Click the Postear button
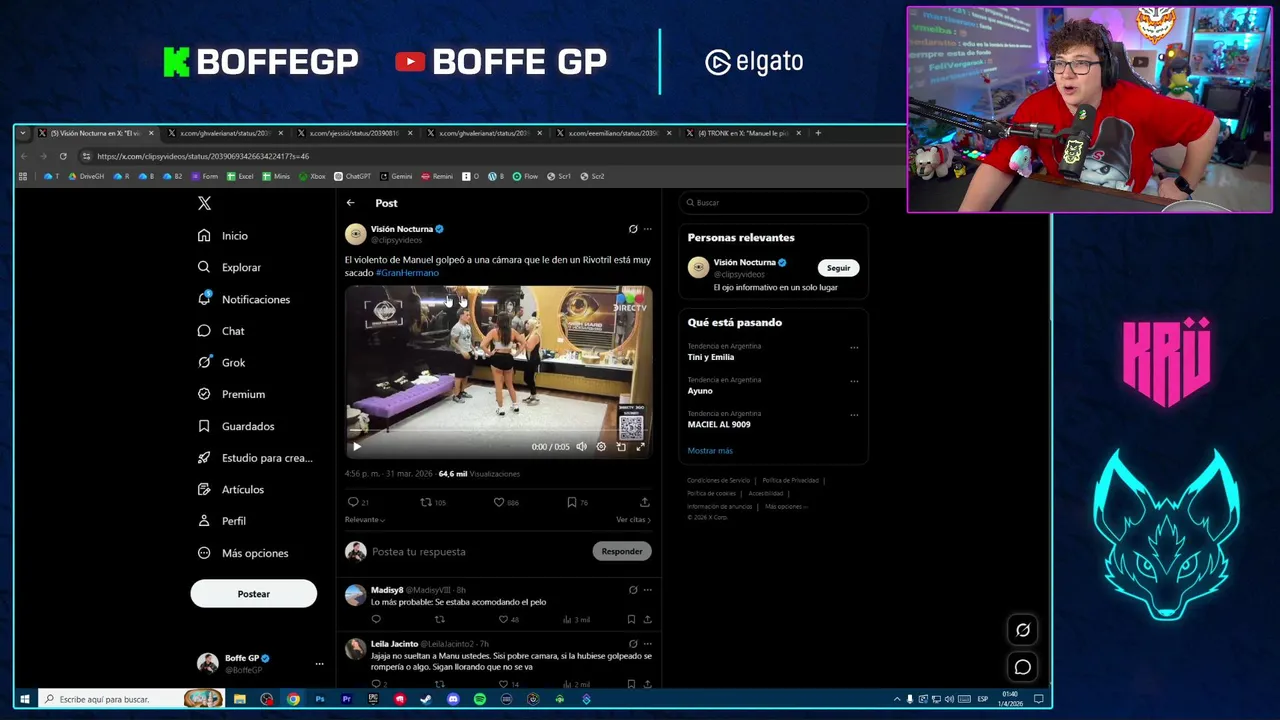This screenshot has height=720, width=1280. click(254, 594)
